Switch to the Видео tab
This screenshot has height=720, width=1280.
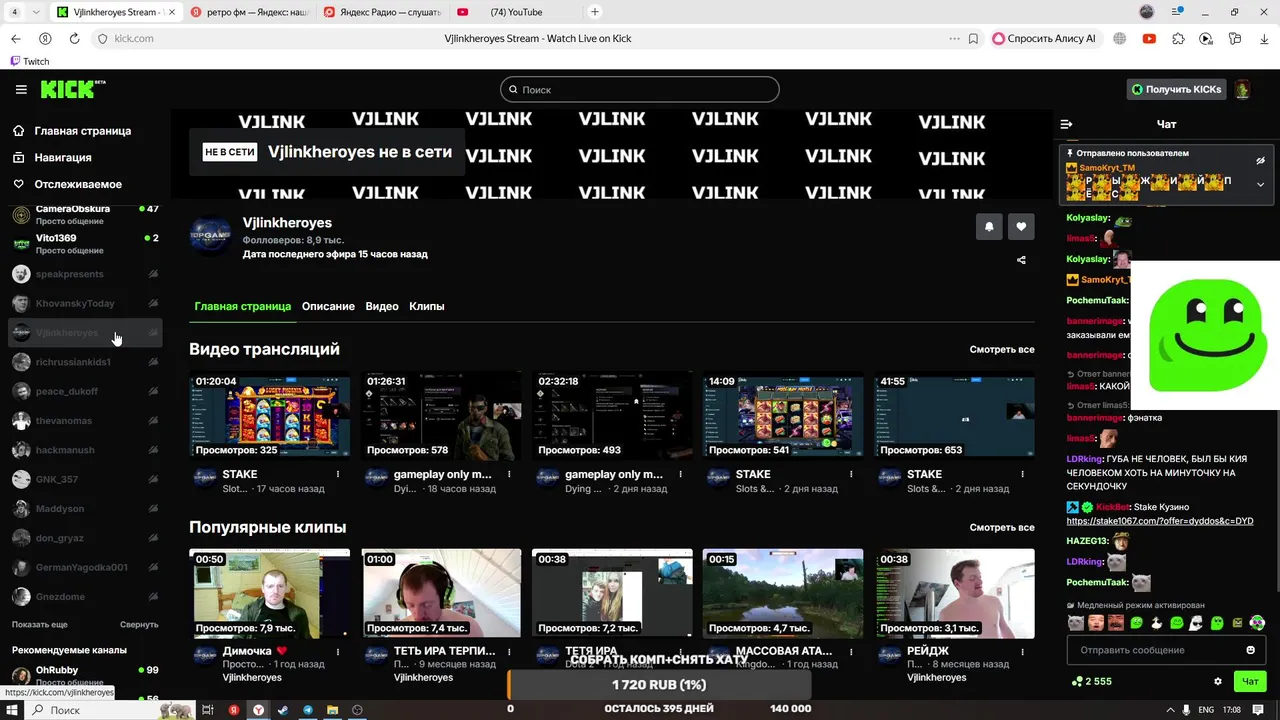382,306
